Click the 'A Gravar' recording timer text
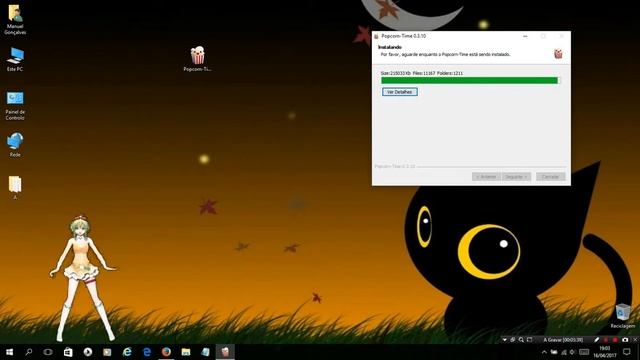640x360 pixels. coord(563,340)
